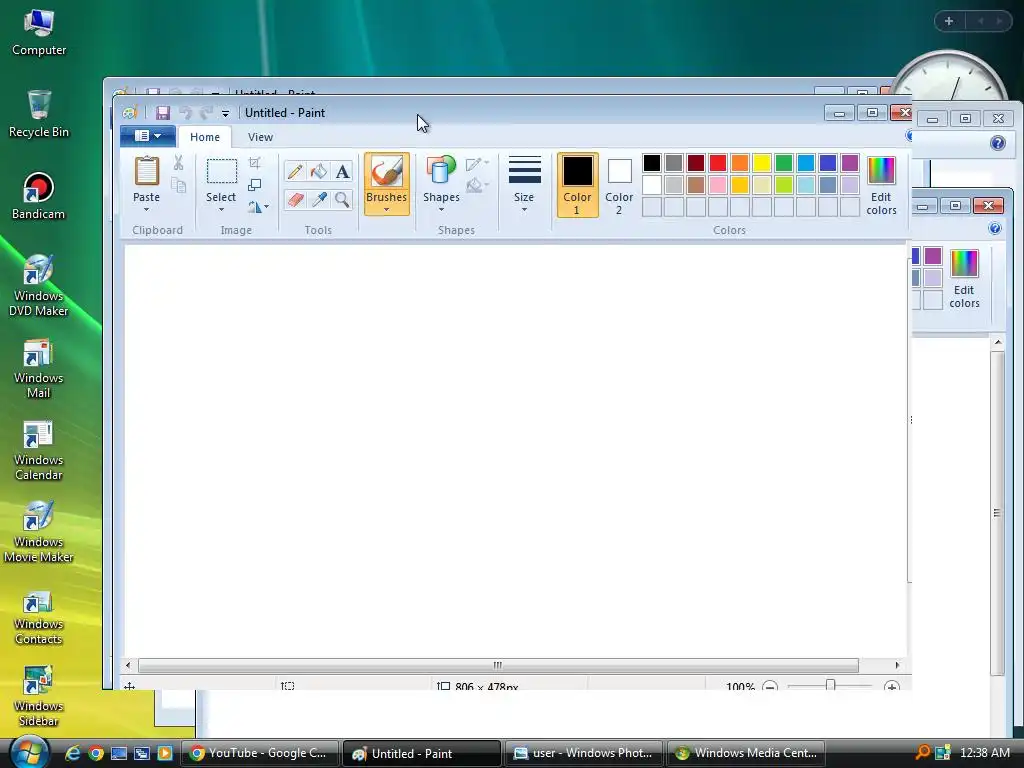Click the Undo arrow in title bar
The height and width of the screenshot is (768, 1024).
(185, 113)
